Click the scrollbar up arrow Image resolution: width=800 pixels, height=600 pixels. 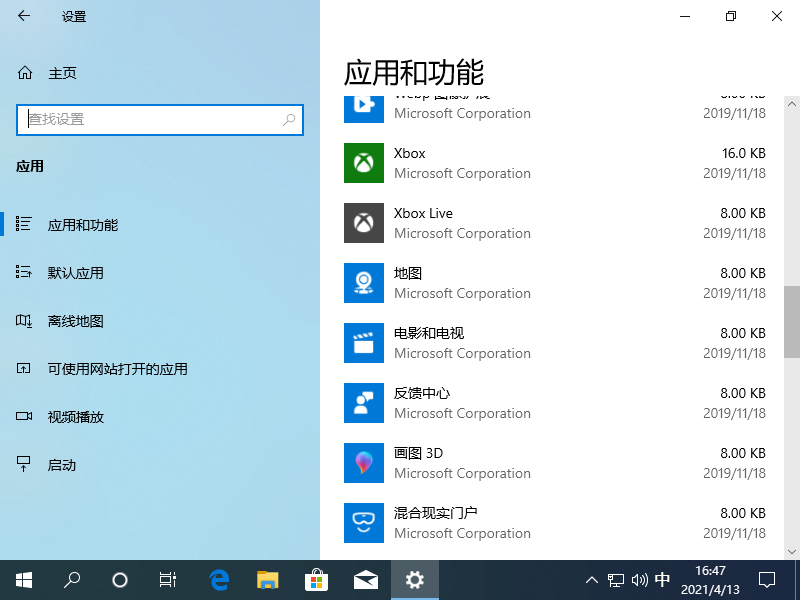tap(792, 104)
